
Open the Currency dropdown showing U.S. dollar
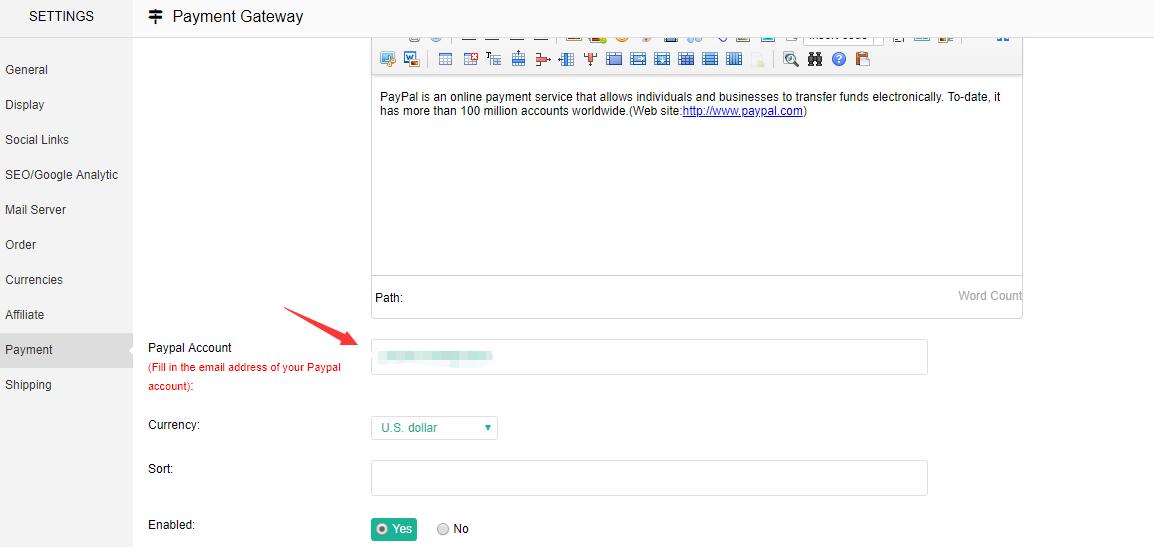click(434, 428)
